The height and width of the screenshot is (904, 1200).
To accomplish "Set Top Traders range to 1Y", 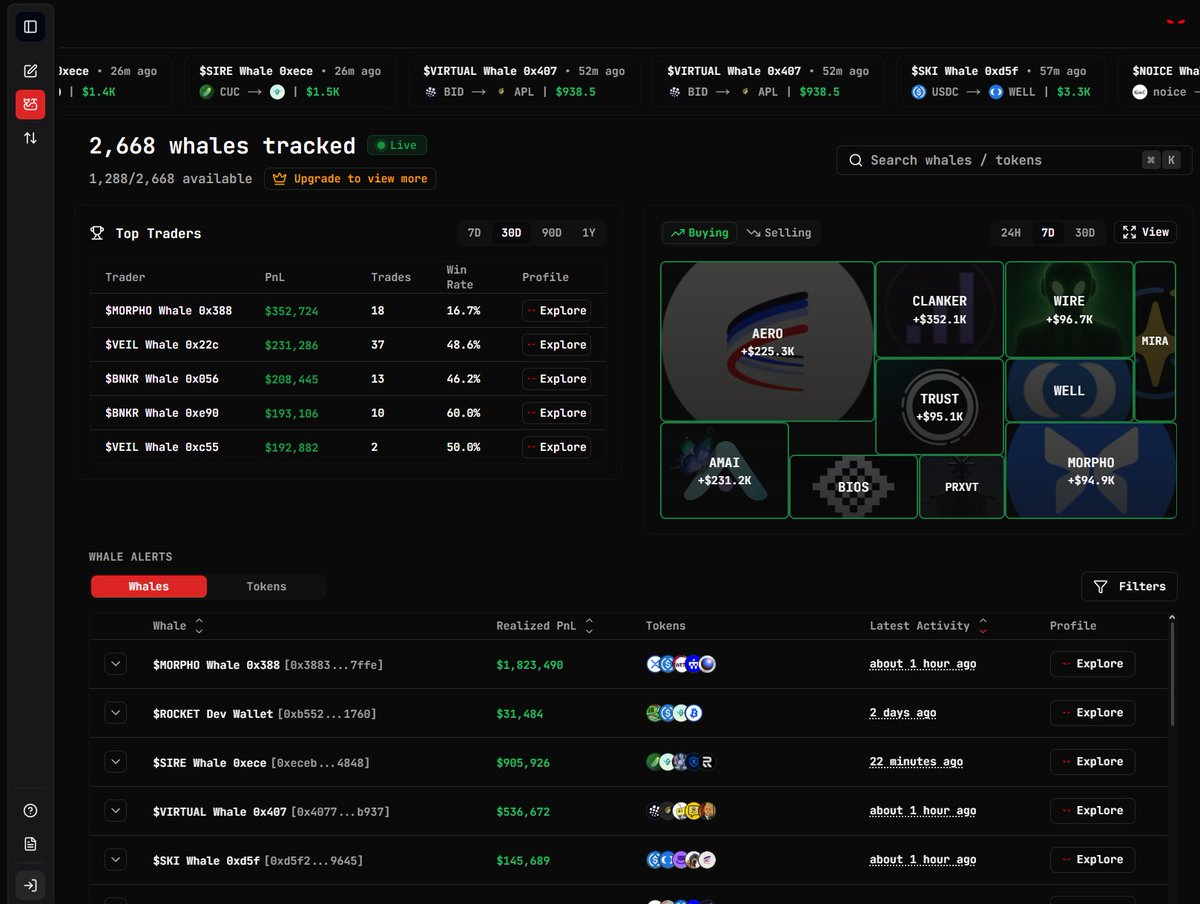I will pos(588,233).
